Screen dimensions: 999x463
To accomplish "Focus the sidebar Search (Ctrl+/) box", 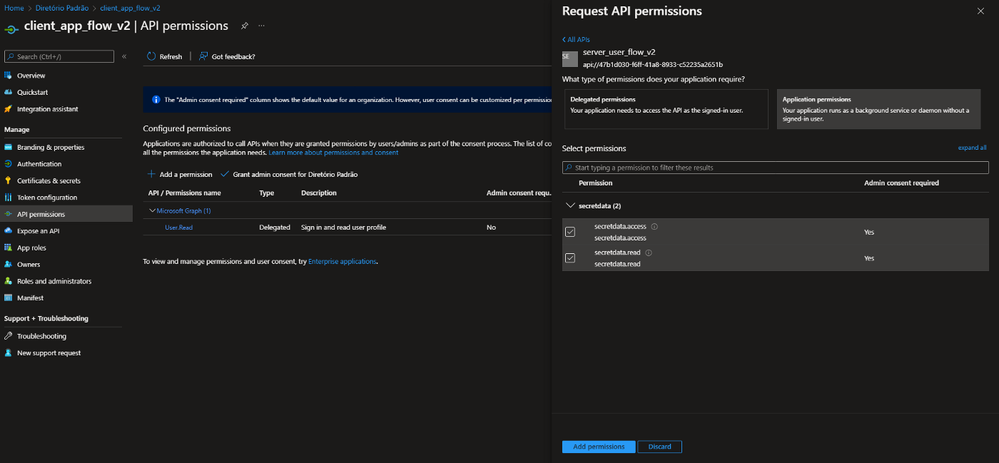I will [x=59, y=57].
